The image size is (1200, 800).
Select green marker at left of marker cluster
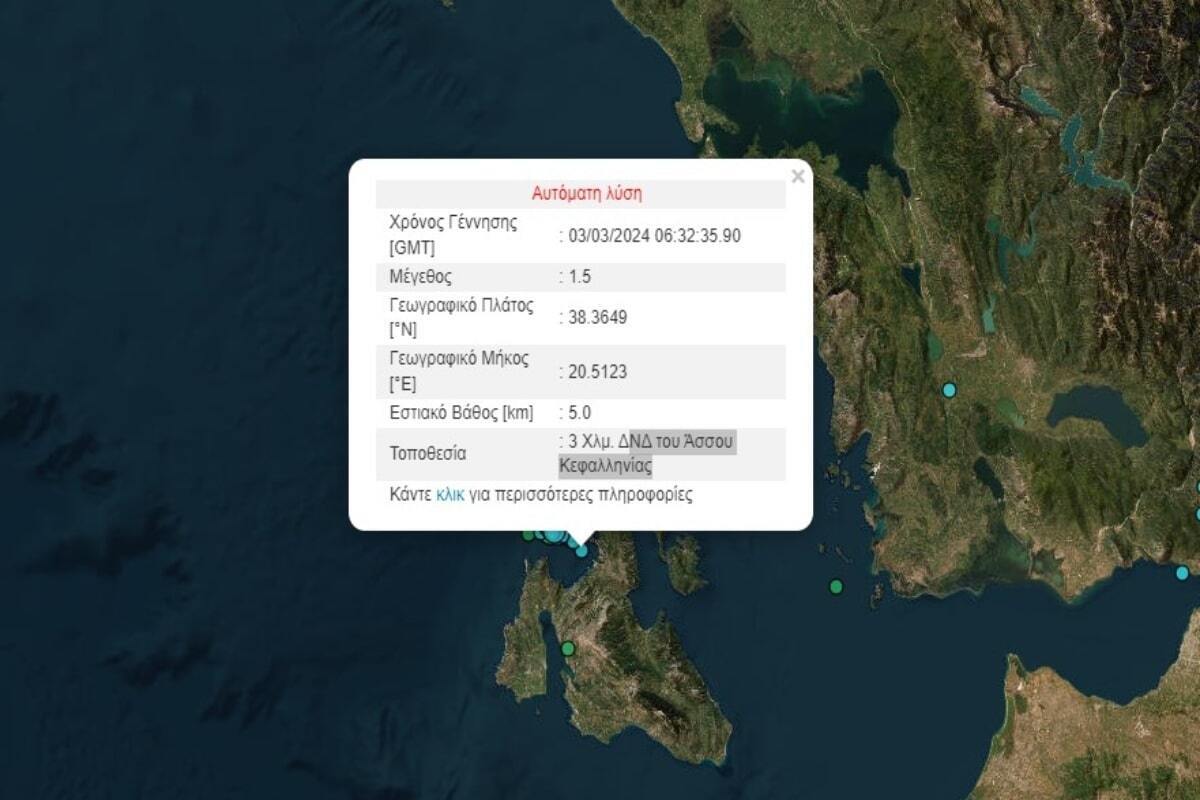[x=528, y=535]
